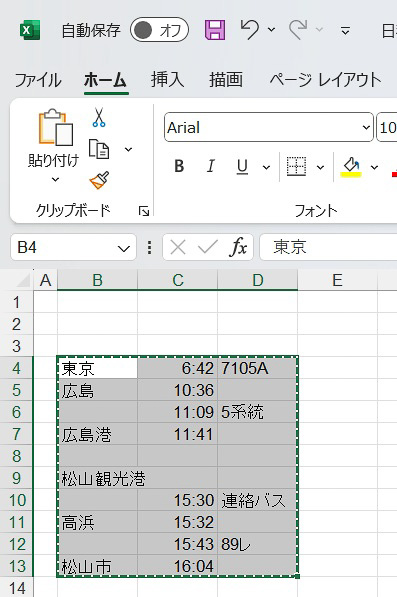Select the ホーム ribbon tab
The width and height of the screenshot is (397, 597).
(x=105, y=80)
